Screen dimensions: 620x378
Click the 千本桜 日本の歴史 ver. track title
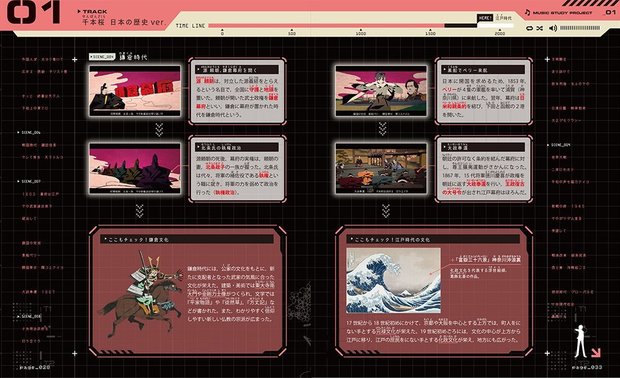point(124,22)
